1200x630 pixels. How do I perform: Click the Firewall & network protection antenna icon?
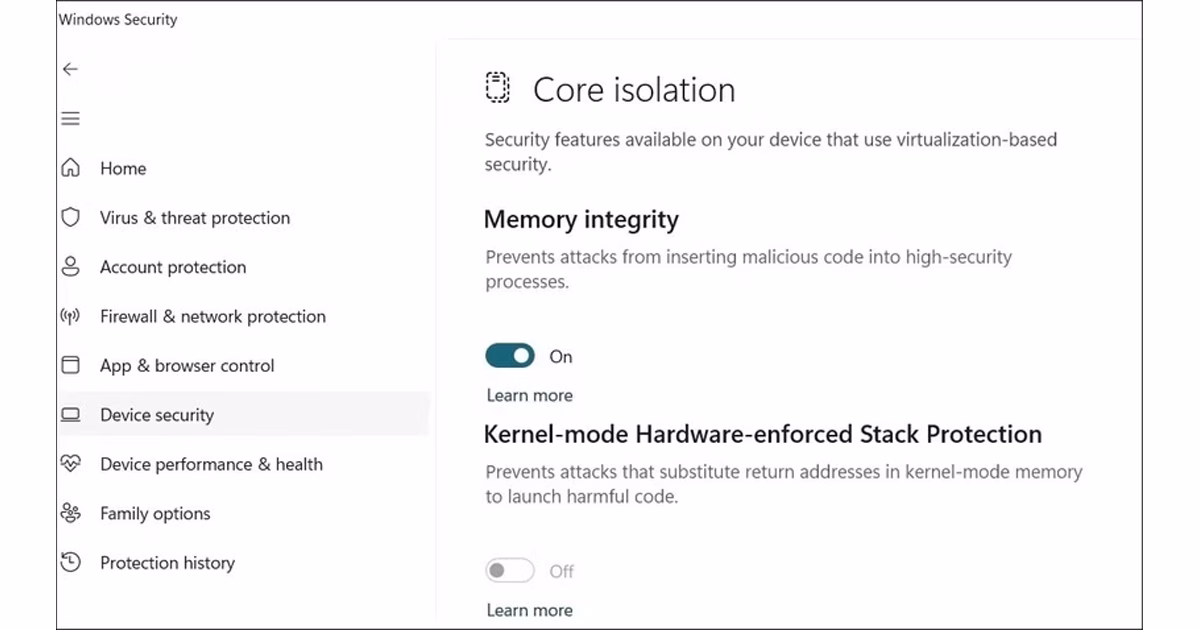70,316
